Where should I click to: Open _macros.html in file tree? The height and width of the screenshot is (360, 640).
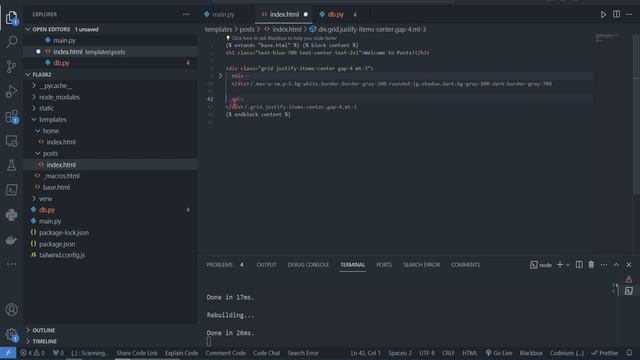click(62, 176)
